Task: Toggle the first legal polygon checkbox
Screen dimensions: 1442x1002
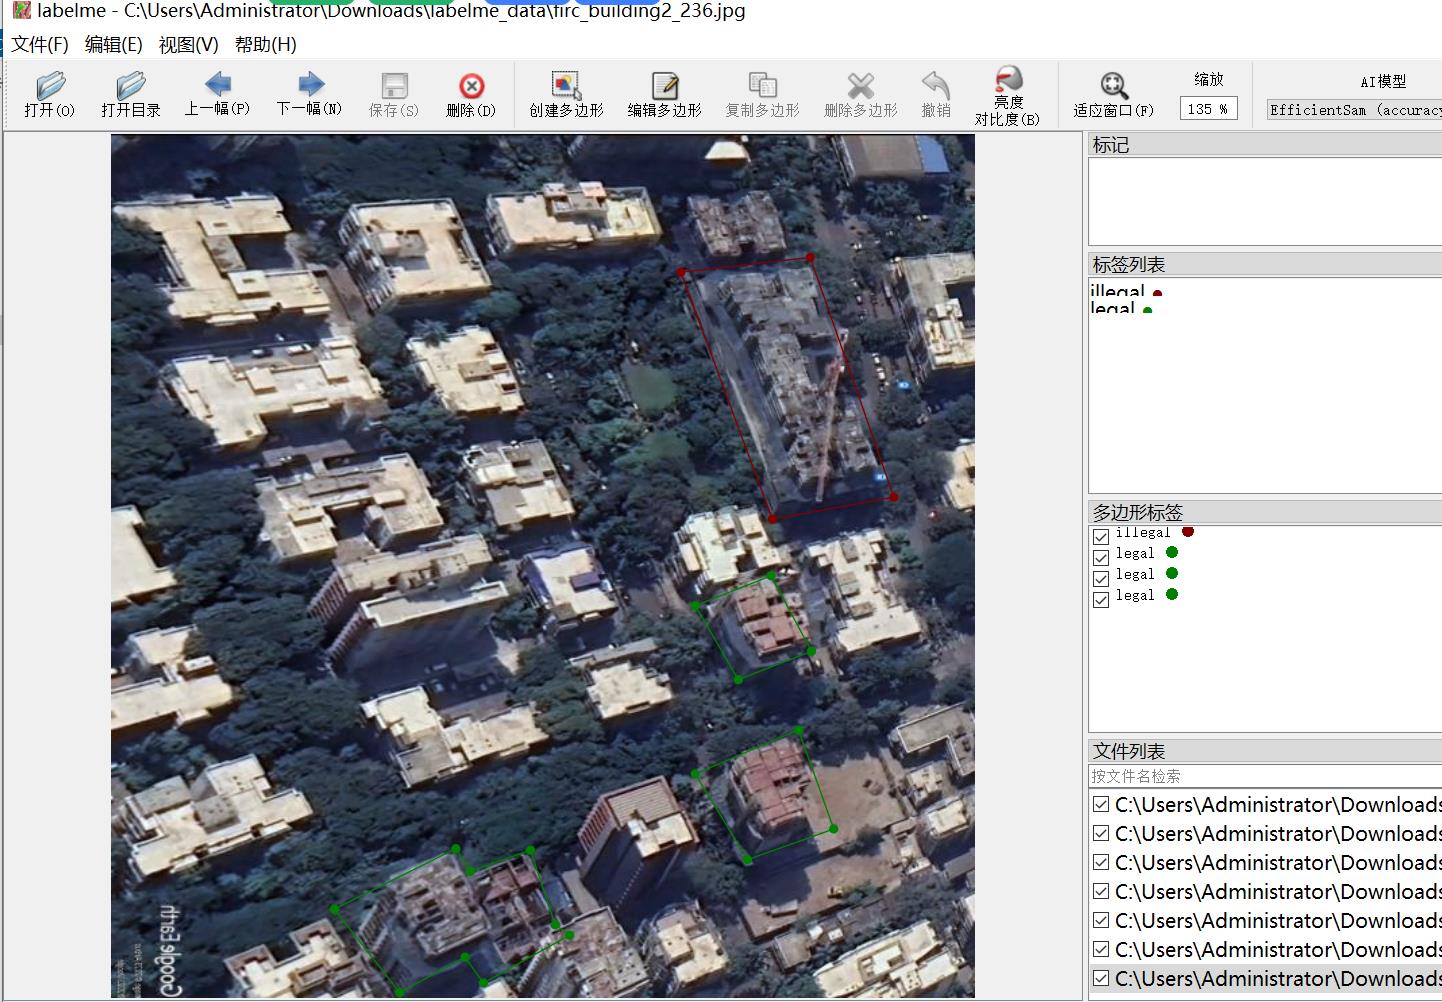Action: tap(1101, 557)
